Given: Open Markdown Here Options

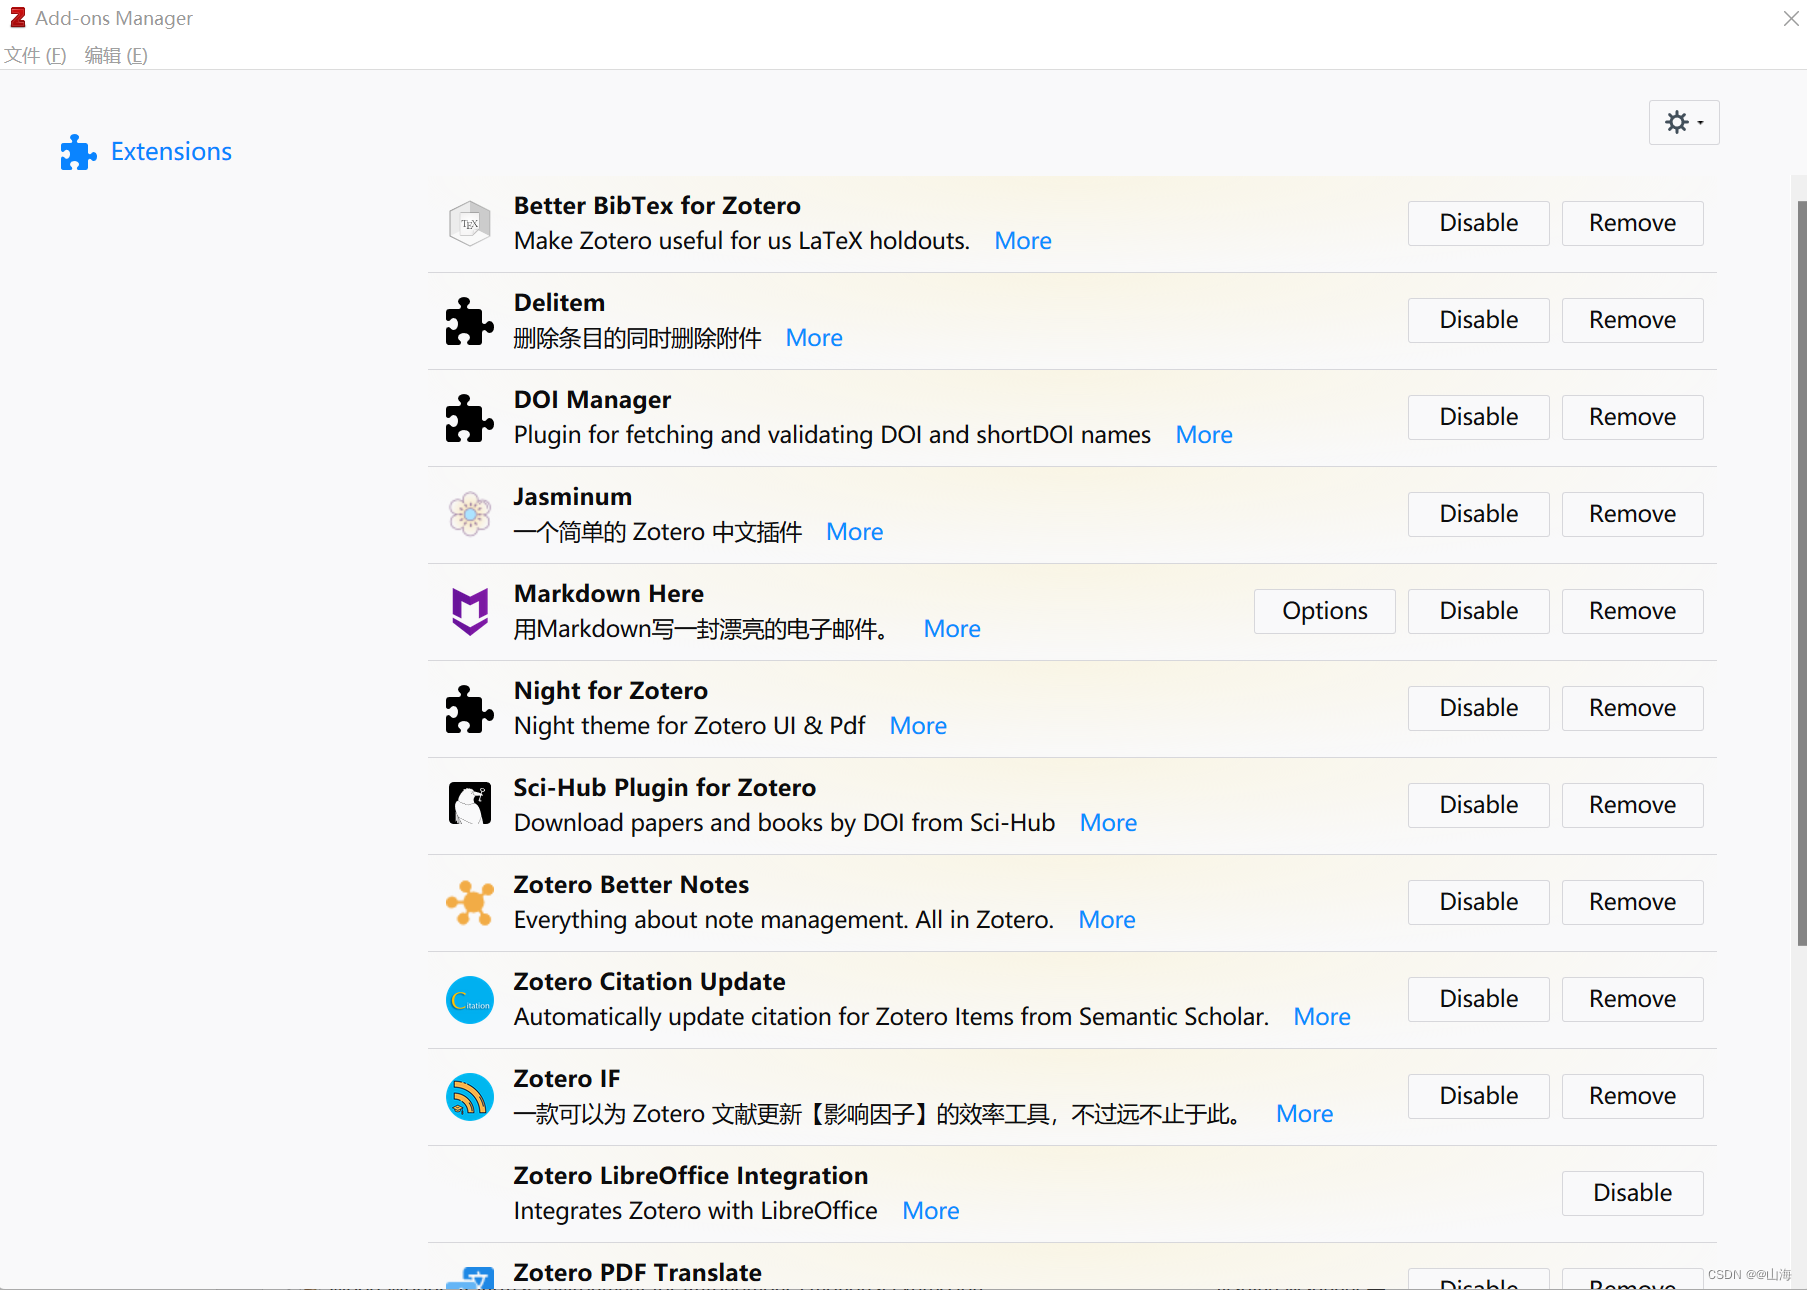Looking at the screenshot, I should [1324, 611].
